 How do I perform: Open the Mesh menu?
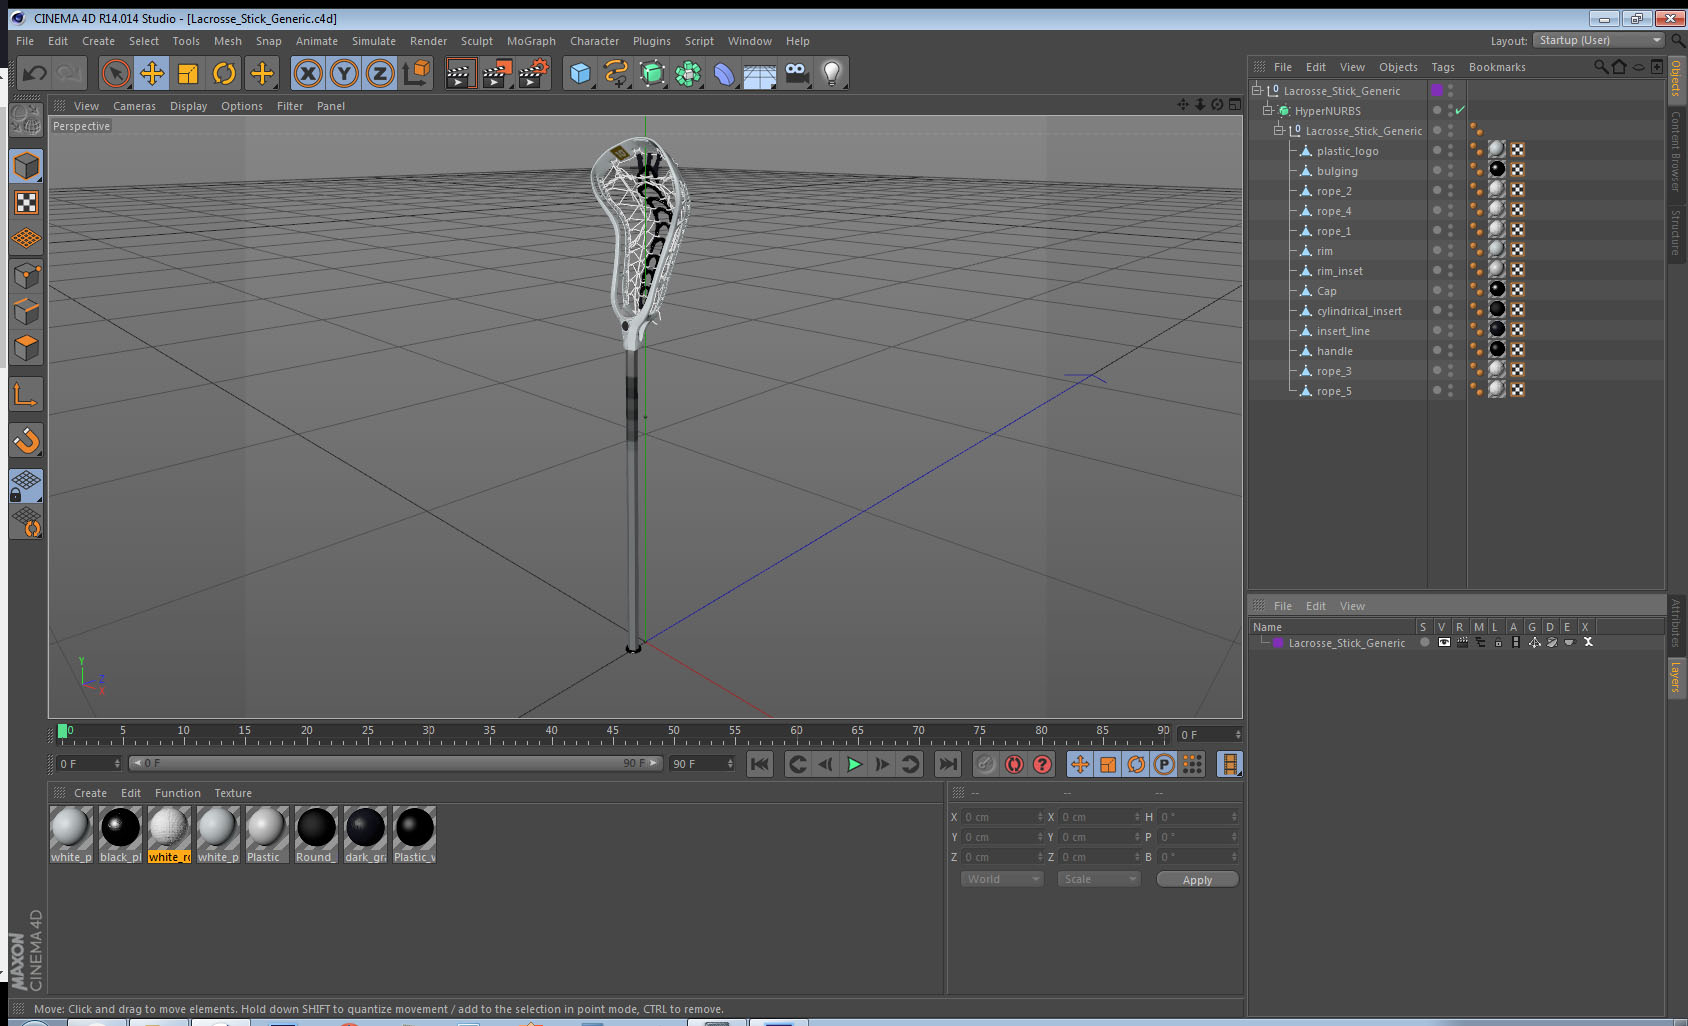tap(228, 41)
